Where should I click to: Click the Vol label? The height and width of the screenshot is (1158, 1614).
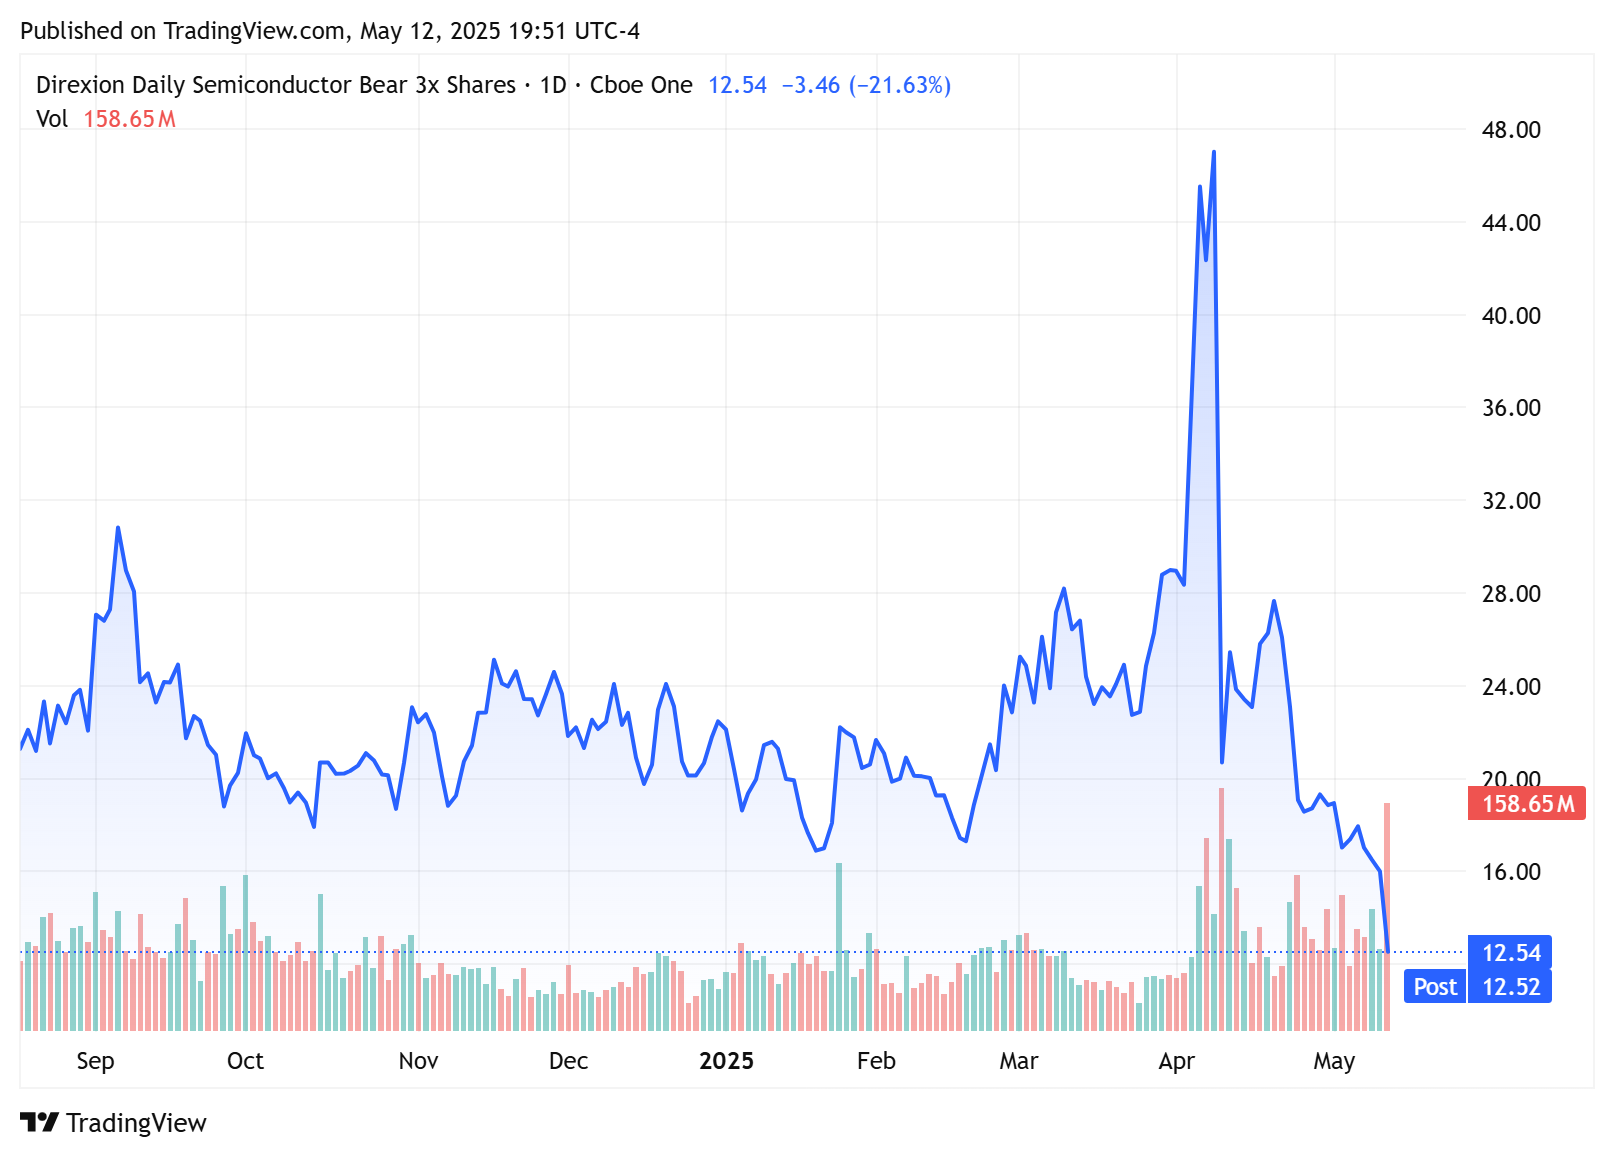point(52,119)
